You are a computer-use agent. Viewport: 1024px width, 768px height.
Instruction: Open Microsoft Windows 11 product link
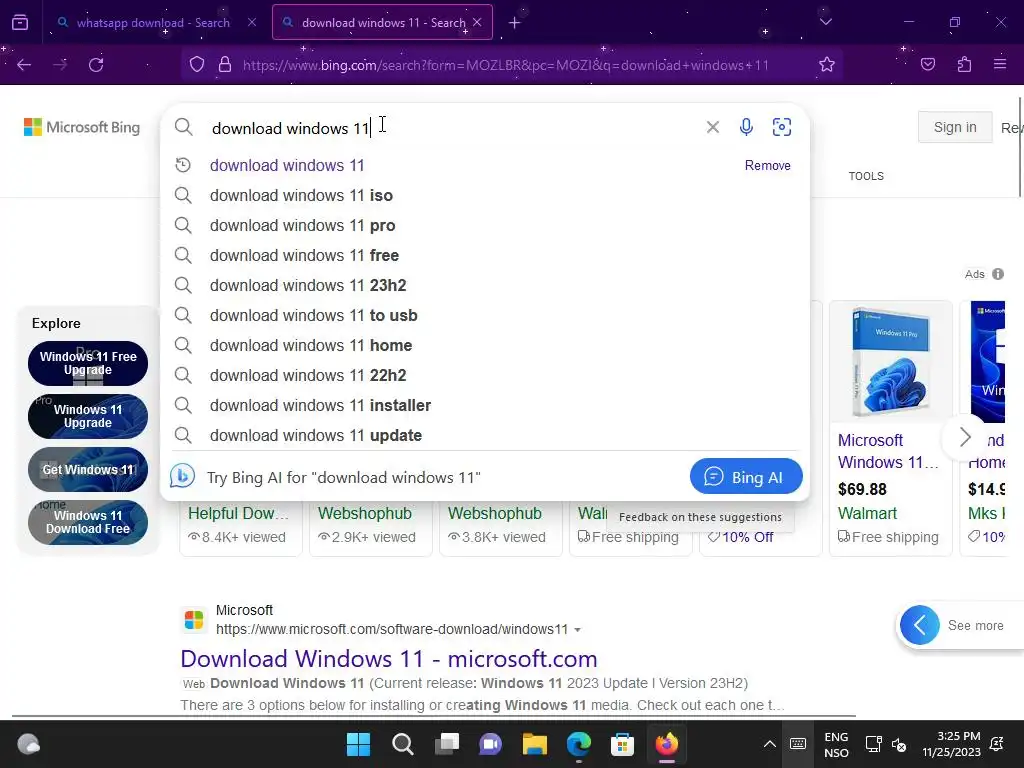(x=888, y=451)
